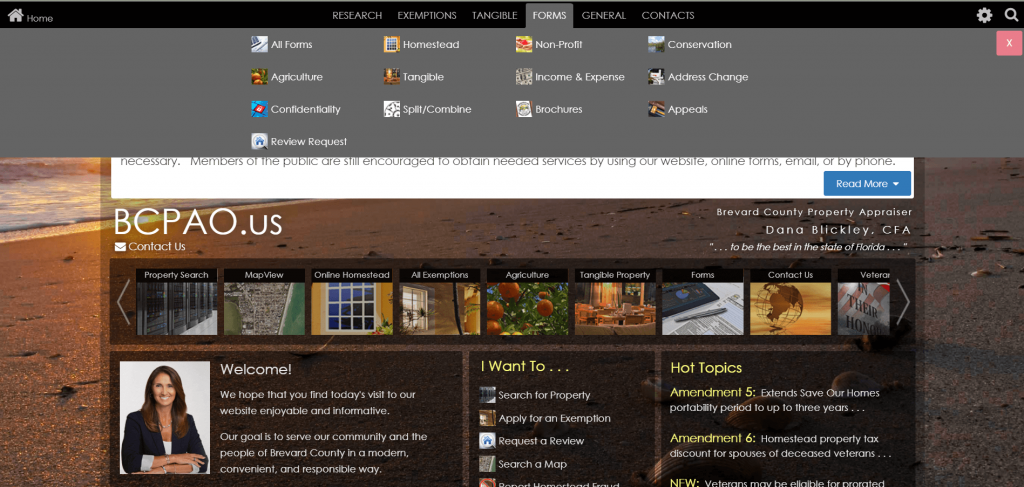Advance carousel with right arrow

(902, 302)
